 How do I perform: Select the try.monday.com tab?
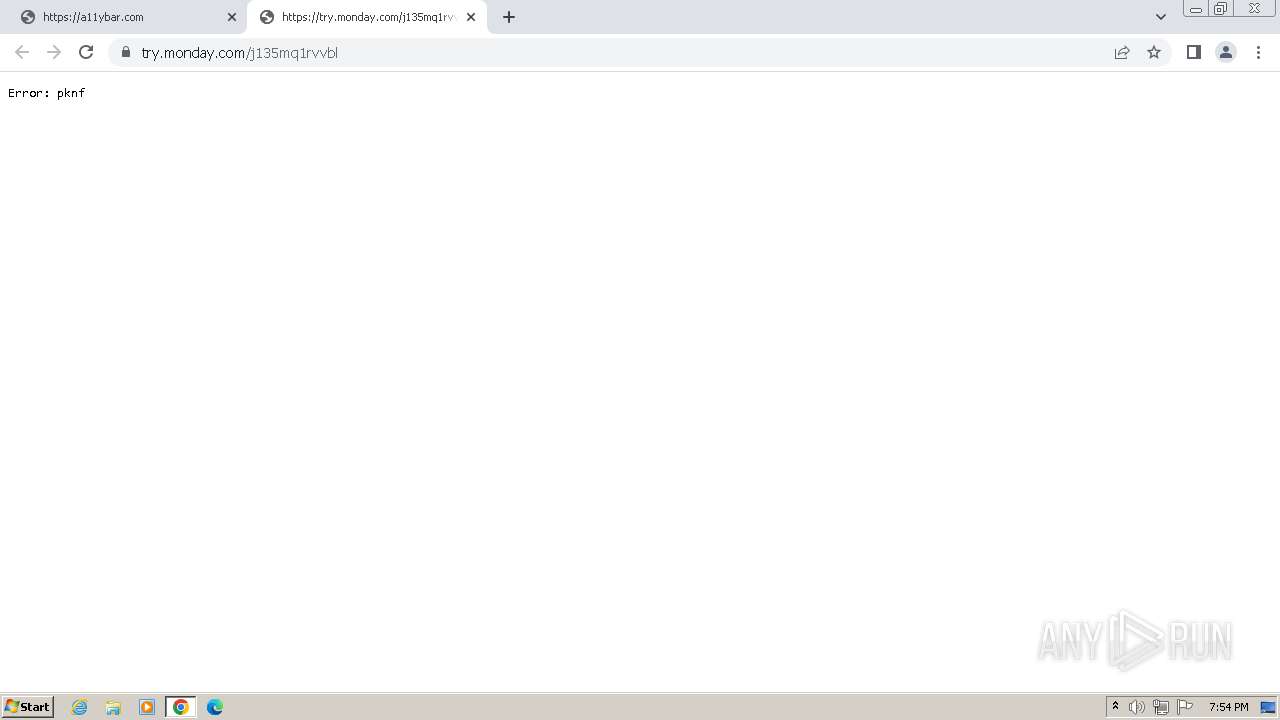pos(367,17)
